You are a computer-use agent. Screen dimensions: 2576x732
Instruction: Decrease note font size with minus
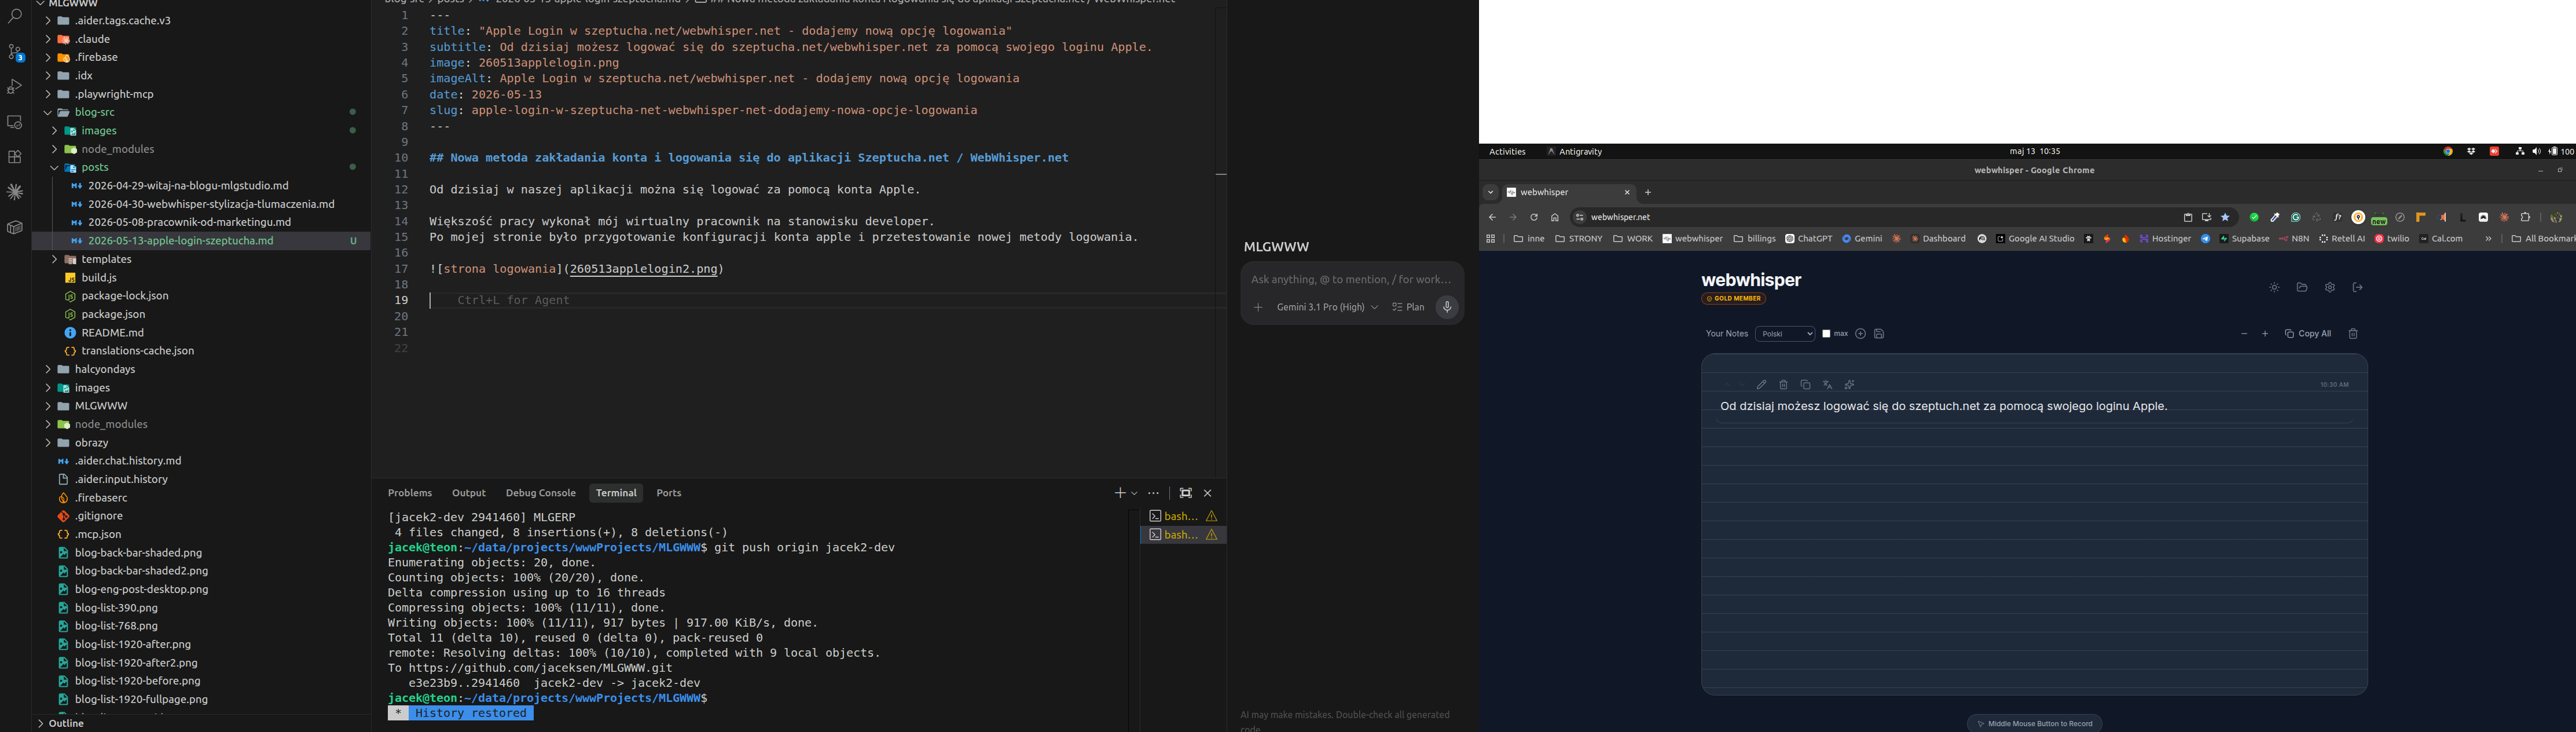pyautogui.click(x=2244, y=334)
